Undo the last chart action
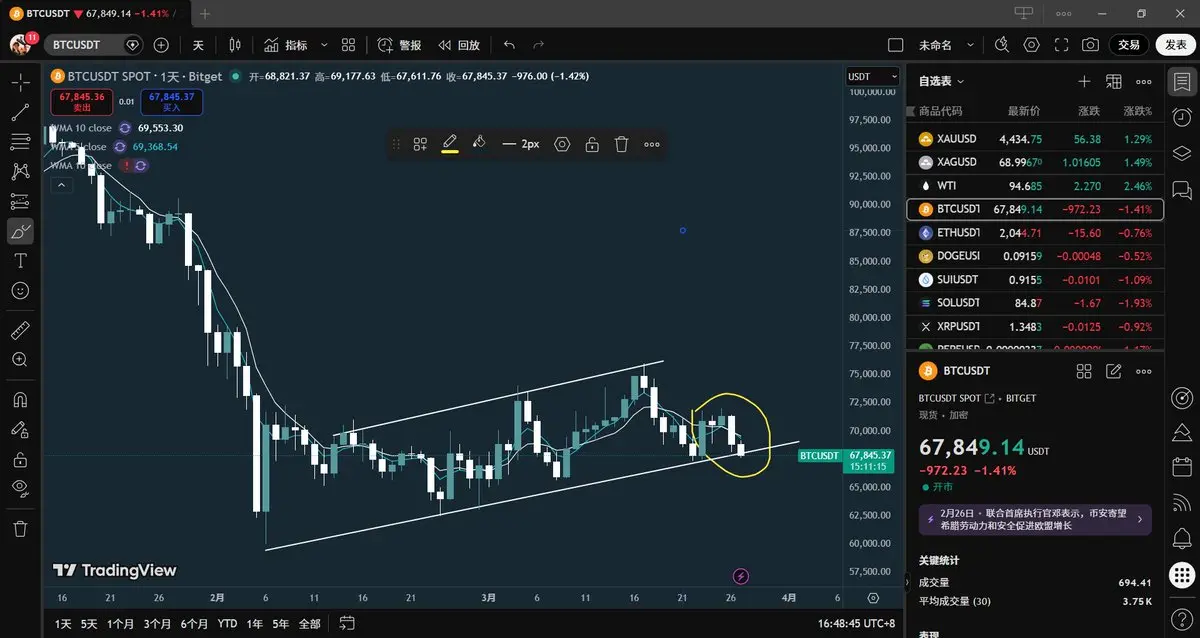 click(x=510, y=45)
